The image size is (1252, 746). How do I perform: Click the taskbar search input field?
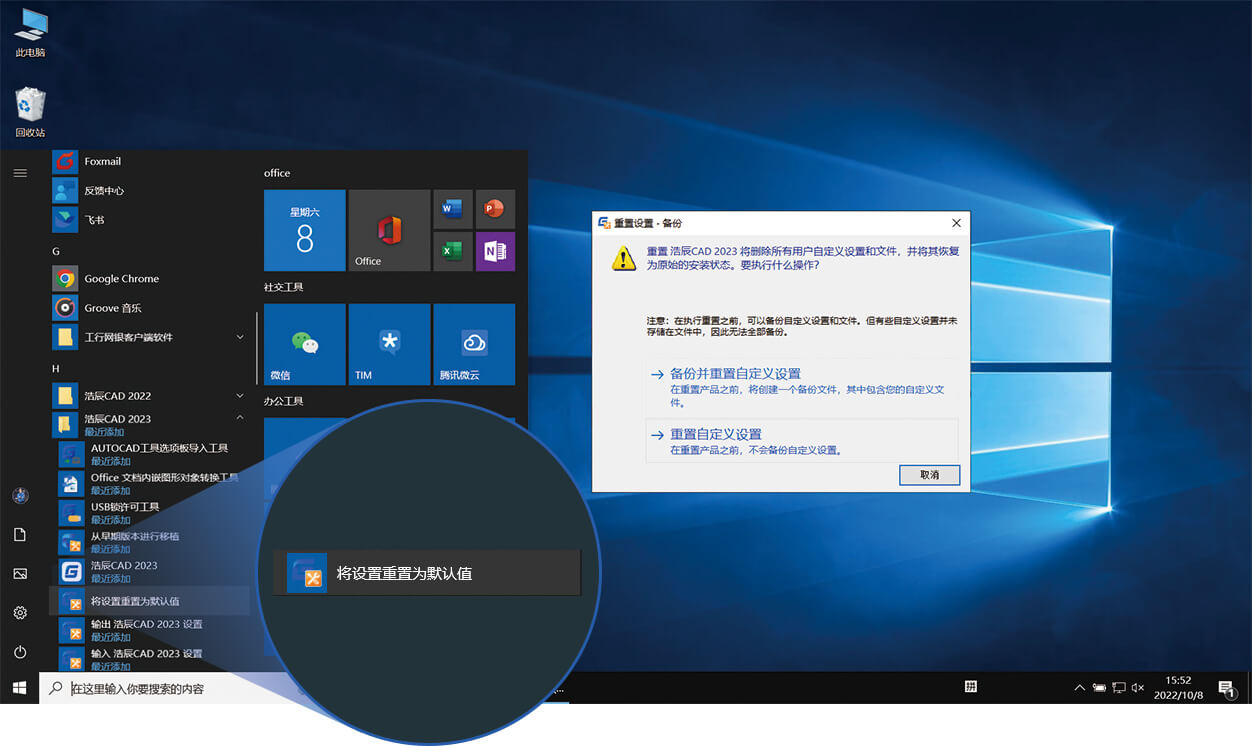tap(150, 688)
